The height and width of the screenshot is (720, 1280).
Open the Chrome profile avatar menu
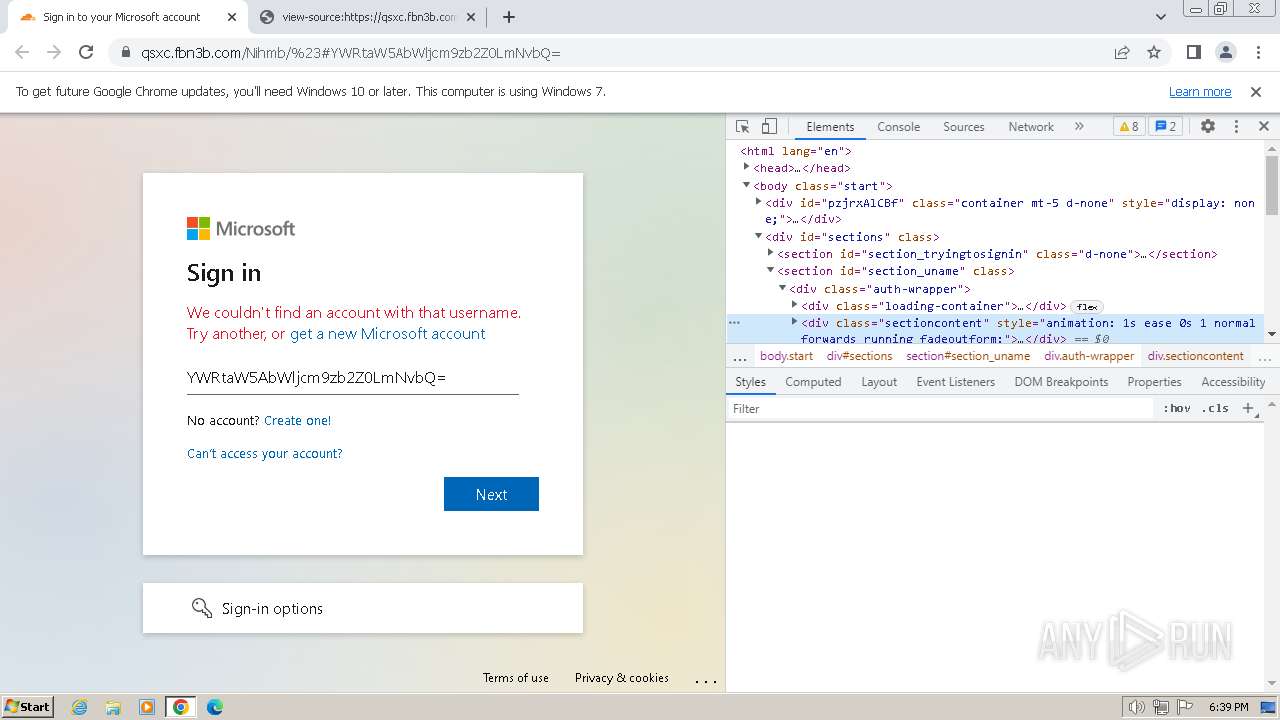click(x=1225, y=53)
